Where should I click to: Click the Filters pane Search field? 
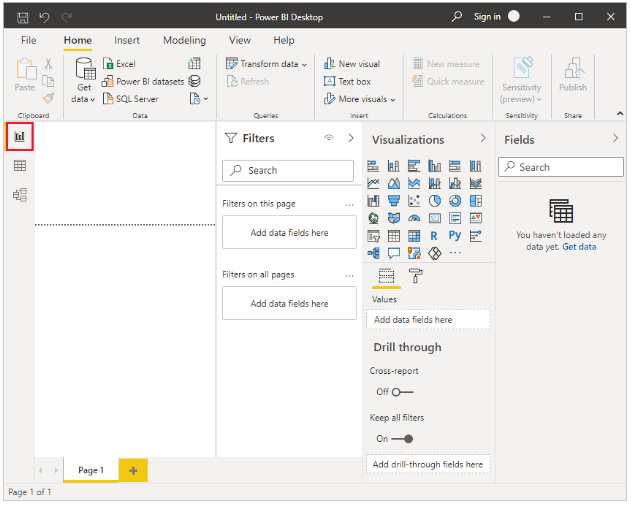[288, 171]
